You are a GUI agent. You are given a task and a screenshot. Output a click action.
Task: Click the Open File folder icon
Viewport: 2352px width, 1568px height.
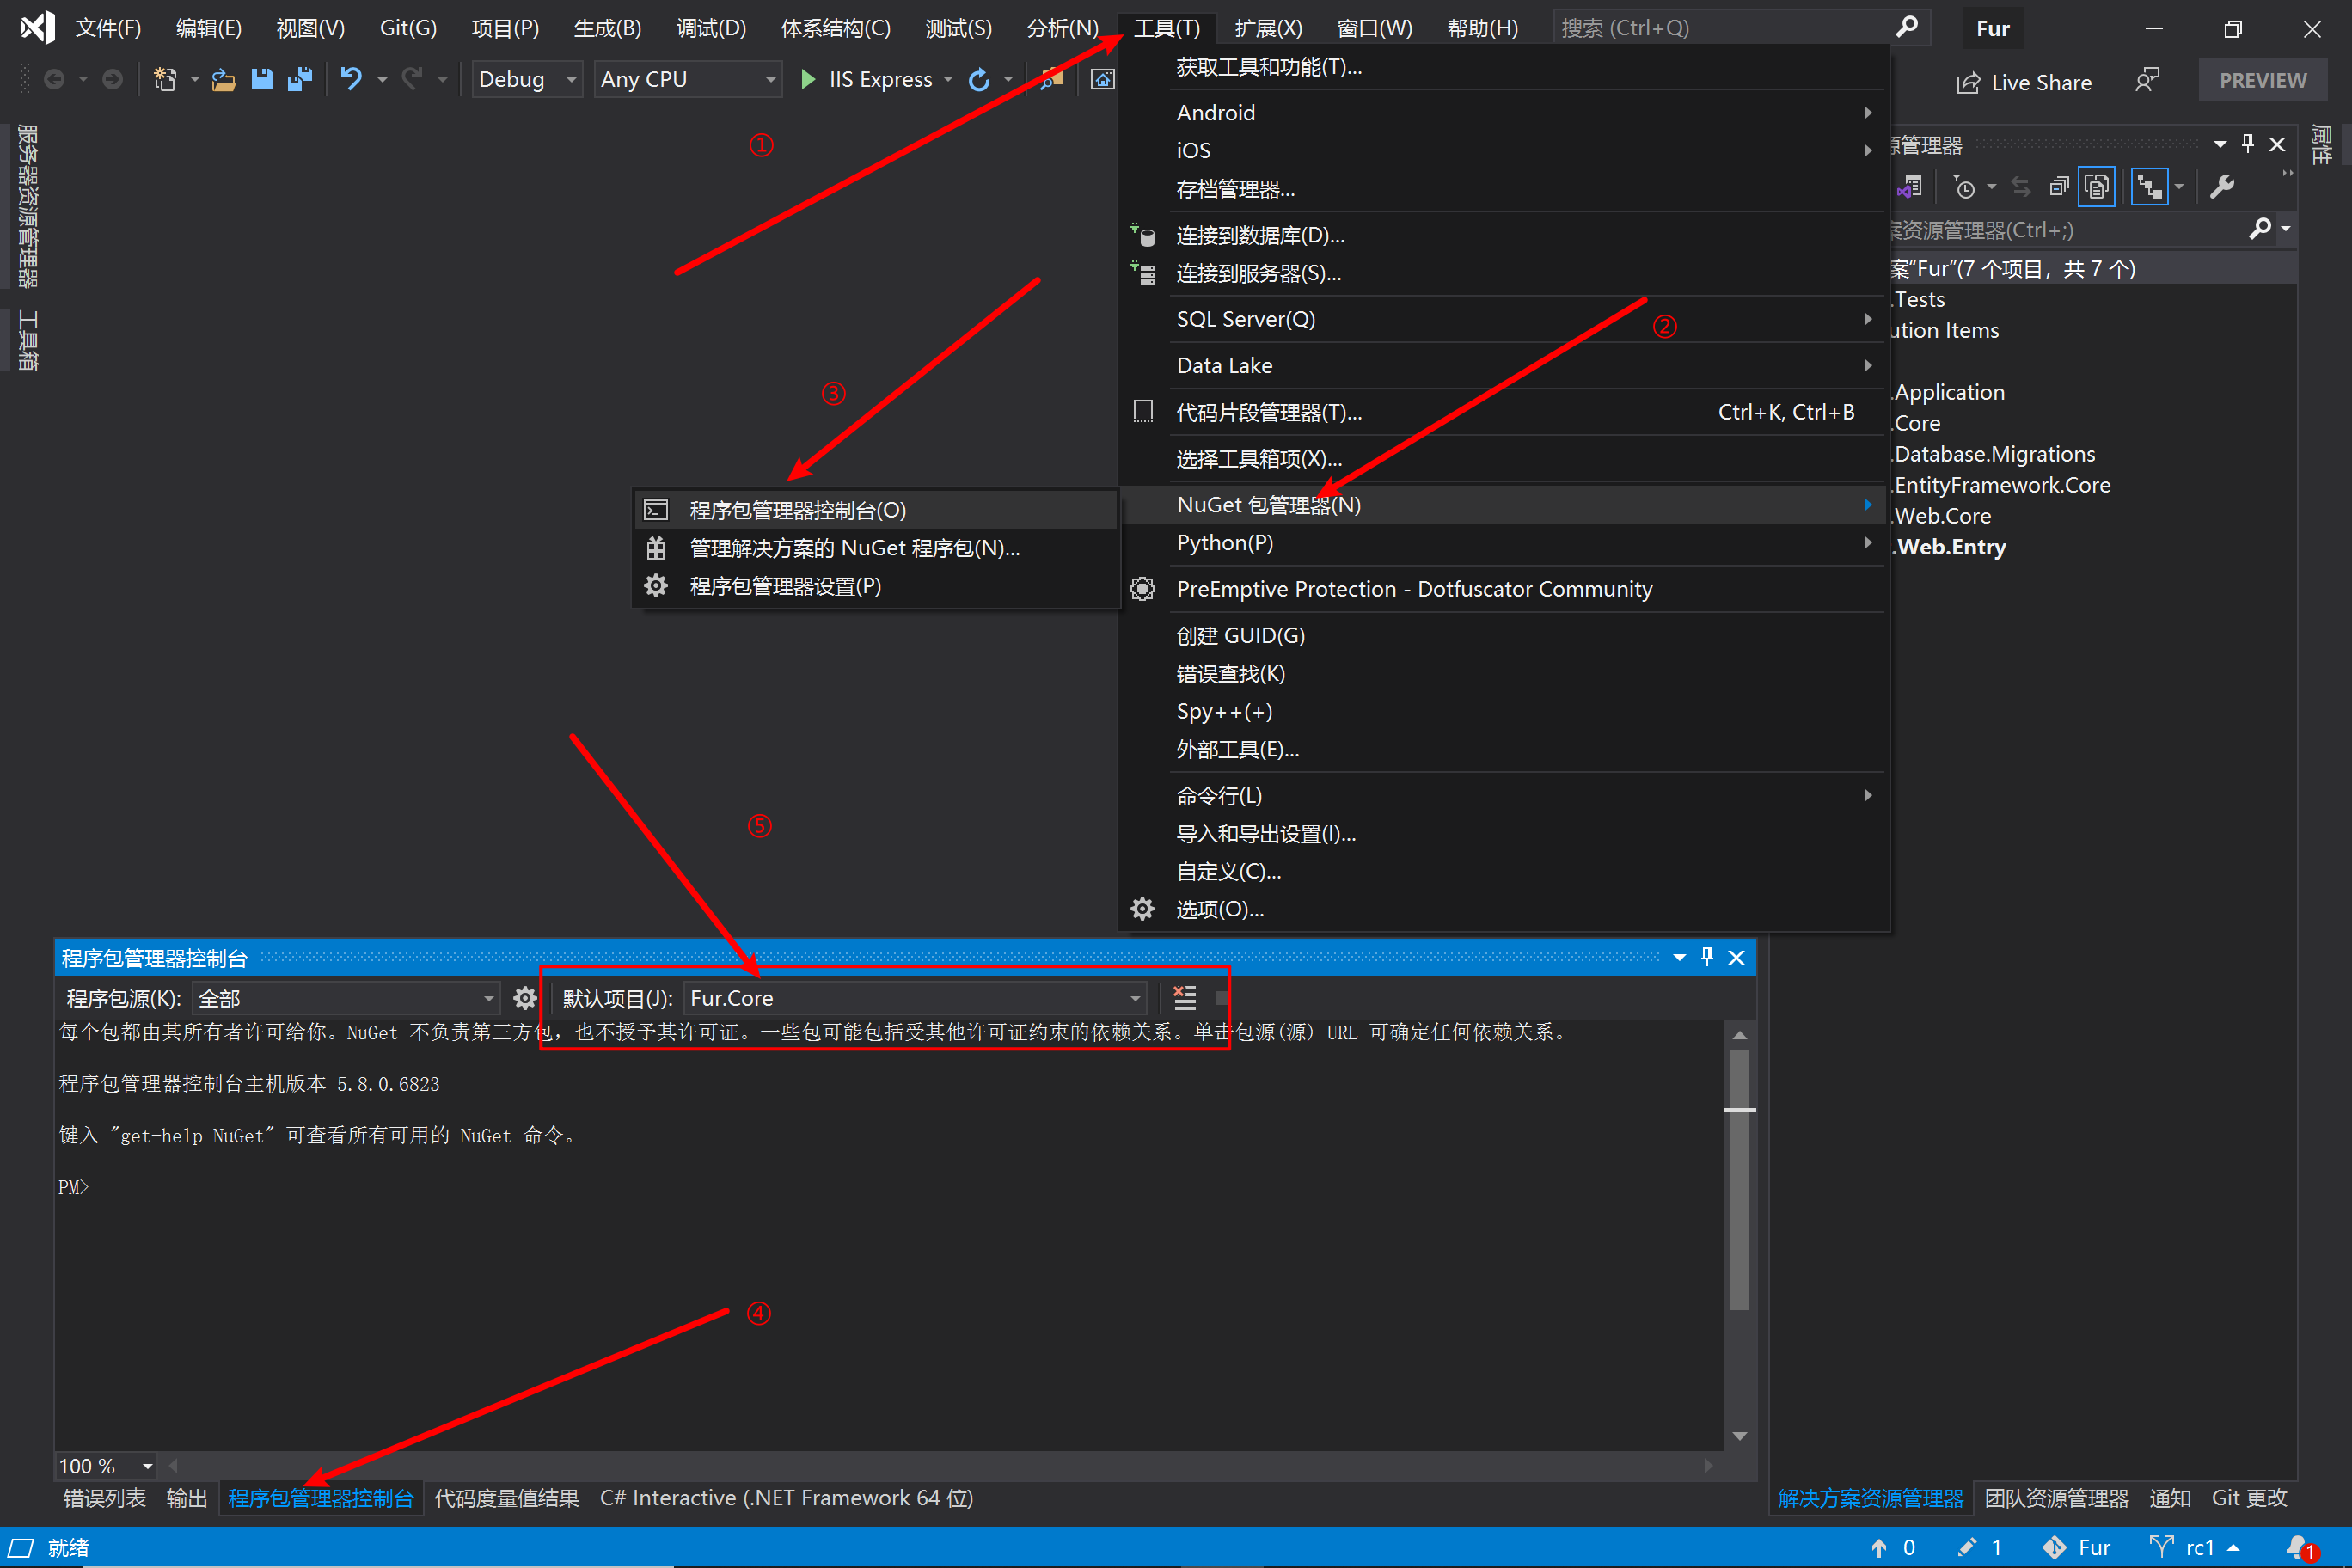point(223,79)
